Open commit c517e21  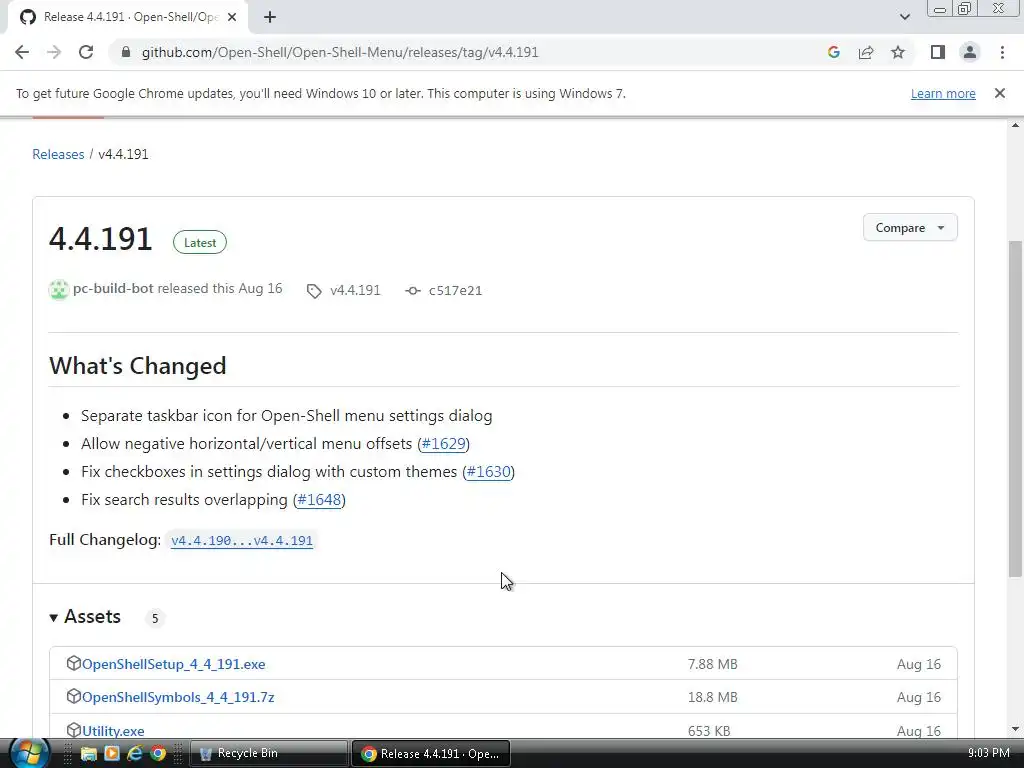click(x=455, y=291)
